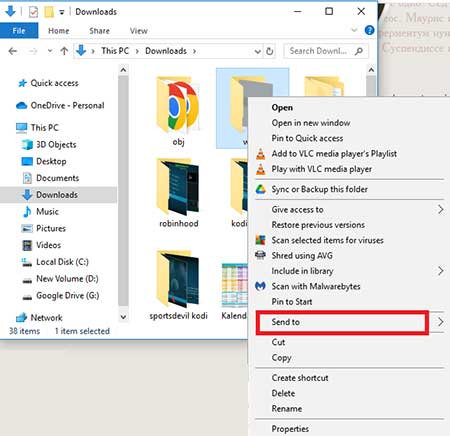The height and width of the screenshot is (436, 450).
Task: Click the Downloads arrow icon in sidebar
Action: coord(27,195)
